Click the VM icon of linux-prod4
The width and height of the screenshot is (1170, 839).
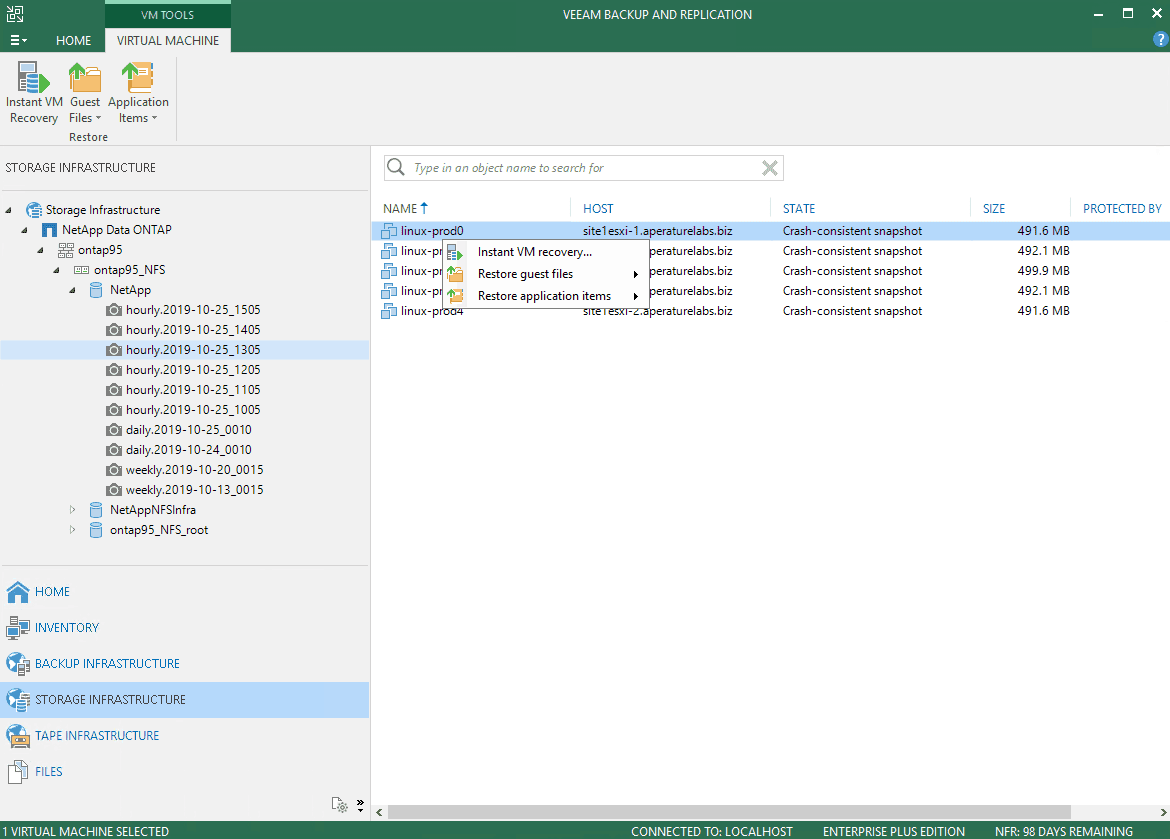(x=389, y=311)
